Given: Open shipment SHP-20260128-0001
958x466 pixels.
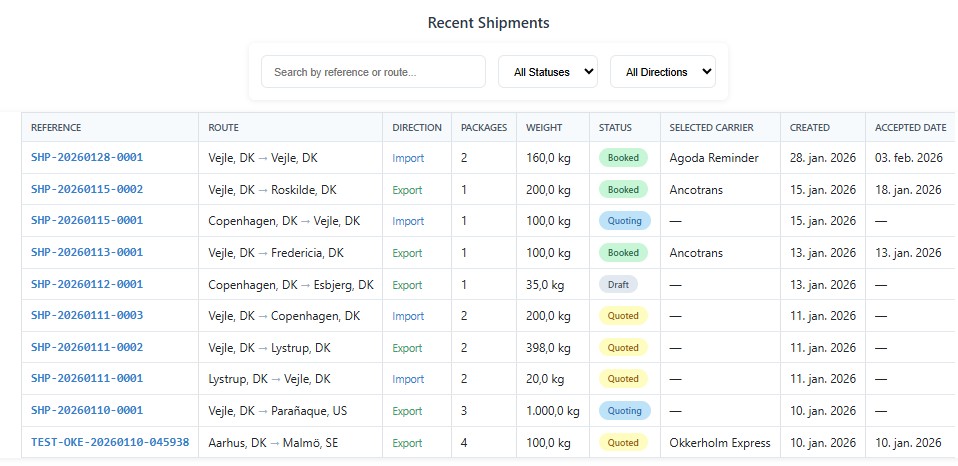Looking at the screenshot, I should (87, 158).
